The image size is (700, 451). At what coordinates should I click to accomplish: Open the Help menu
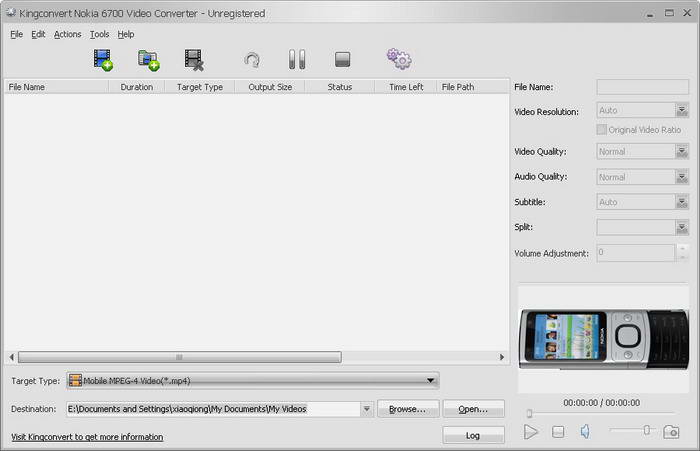point(126,34)
